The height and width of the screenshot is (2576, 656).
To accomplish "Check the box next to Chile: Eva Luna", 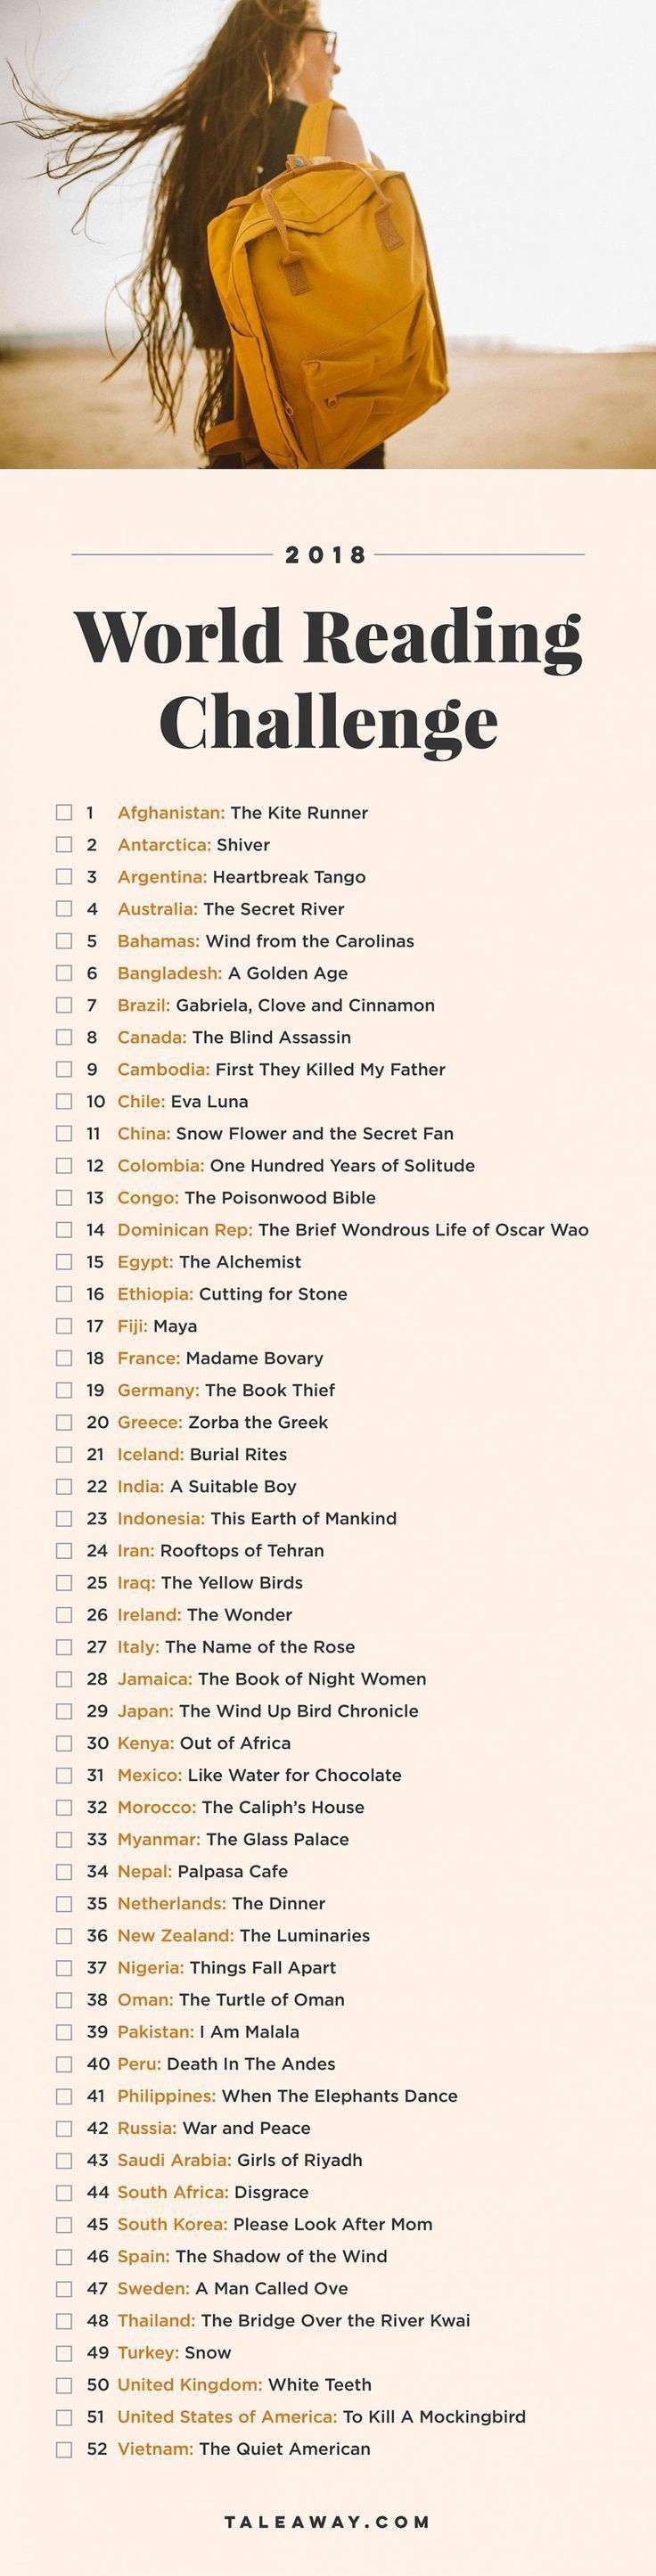I will pyautogui.click(x=64, y=1101).
